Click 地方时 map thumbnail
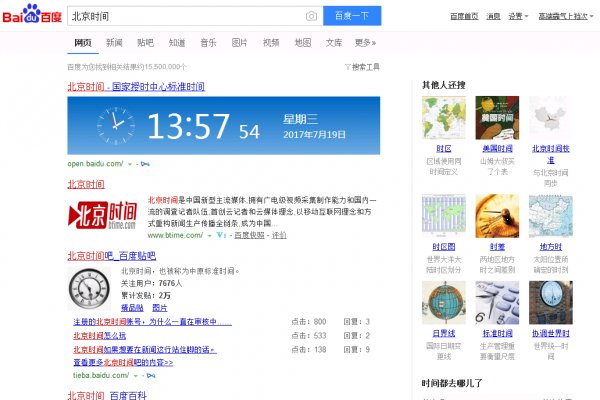The width and height of the screenshot is (600, 400). (551, 216)
